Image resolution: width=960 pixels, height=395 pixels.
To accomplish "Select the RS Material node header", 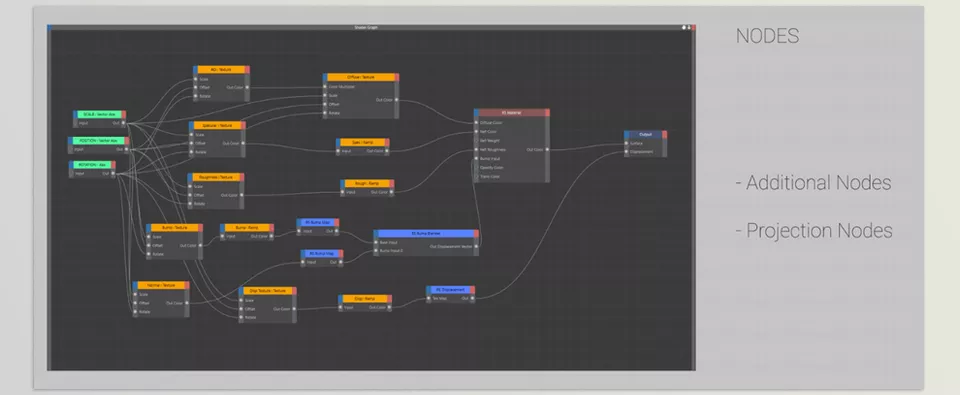I will point(512,113).
